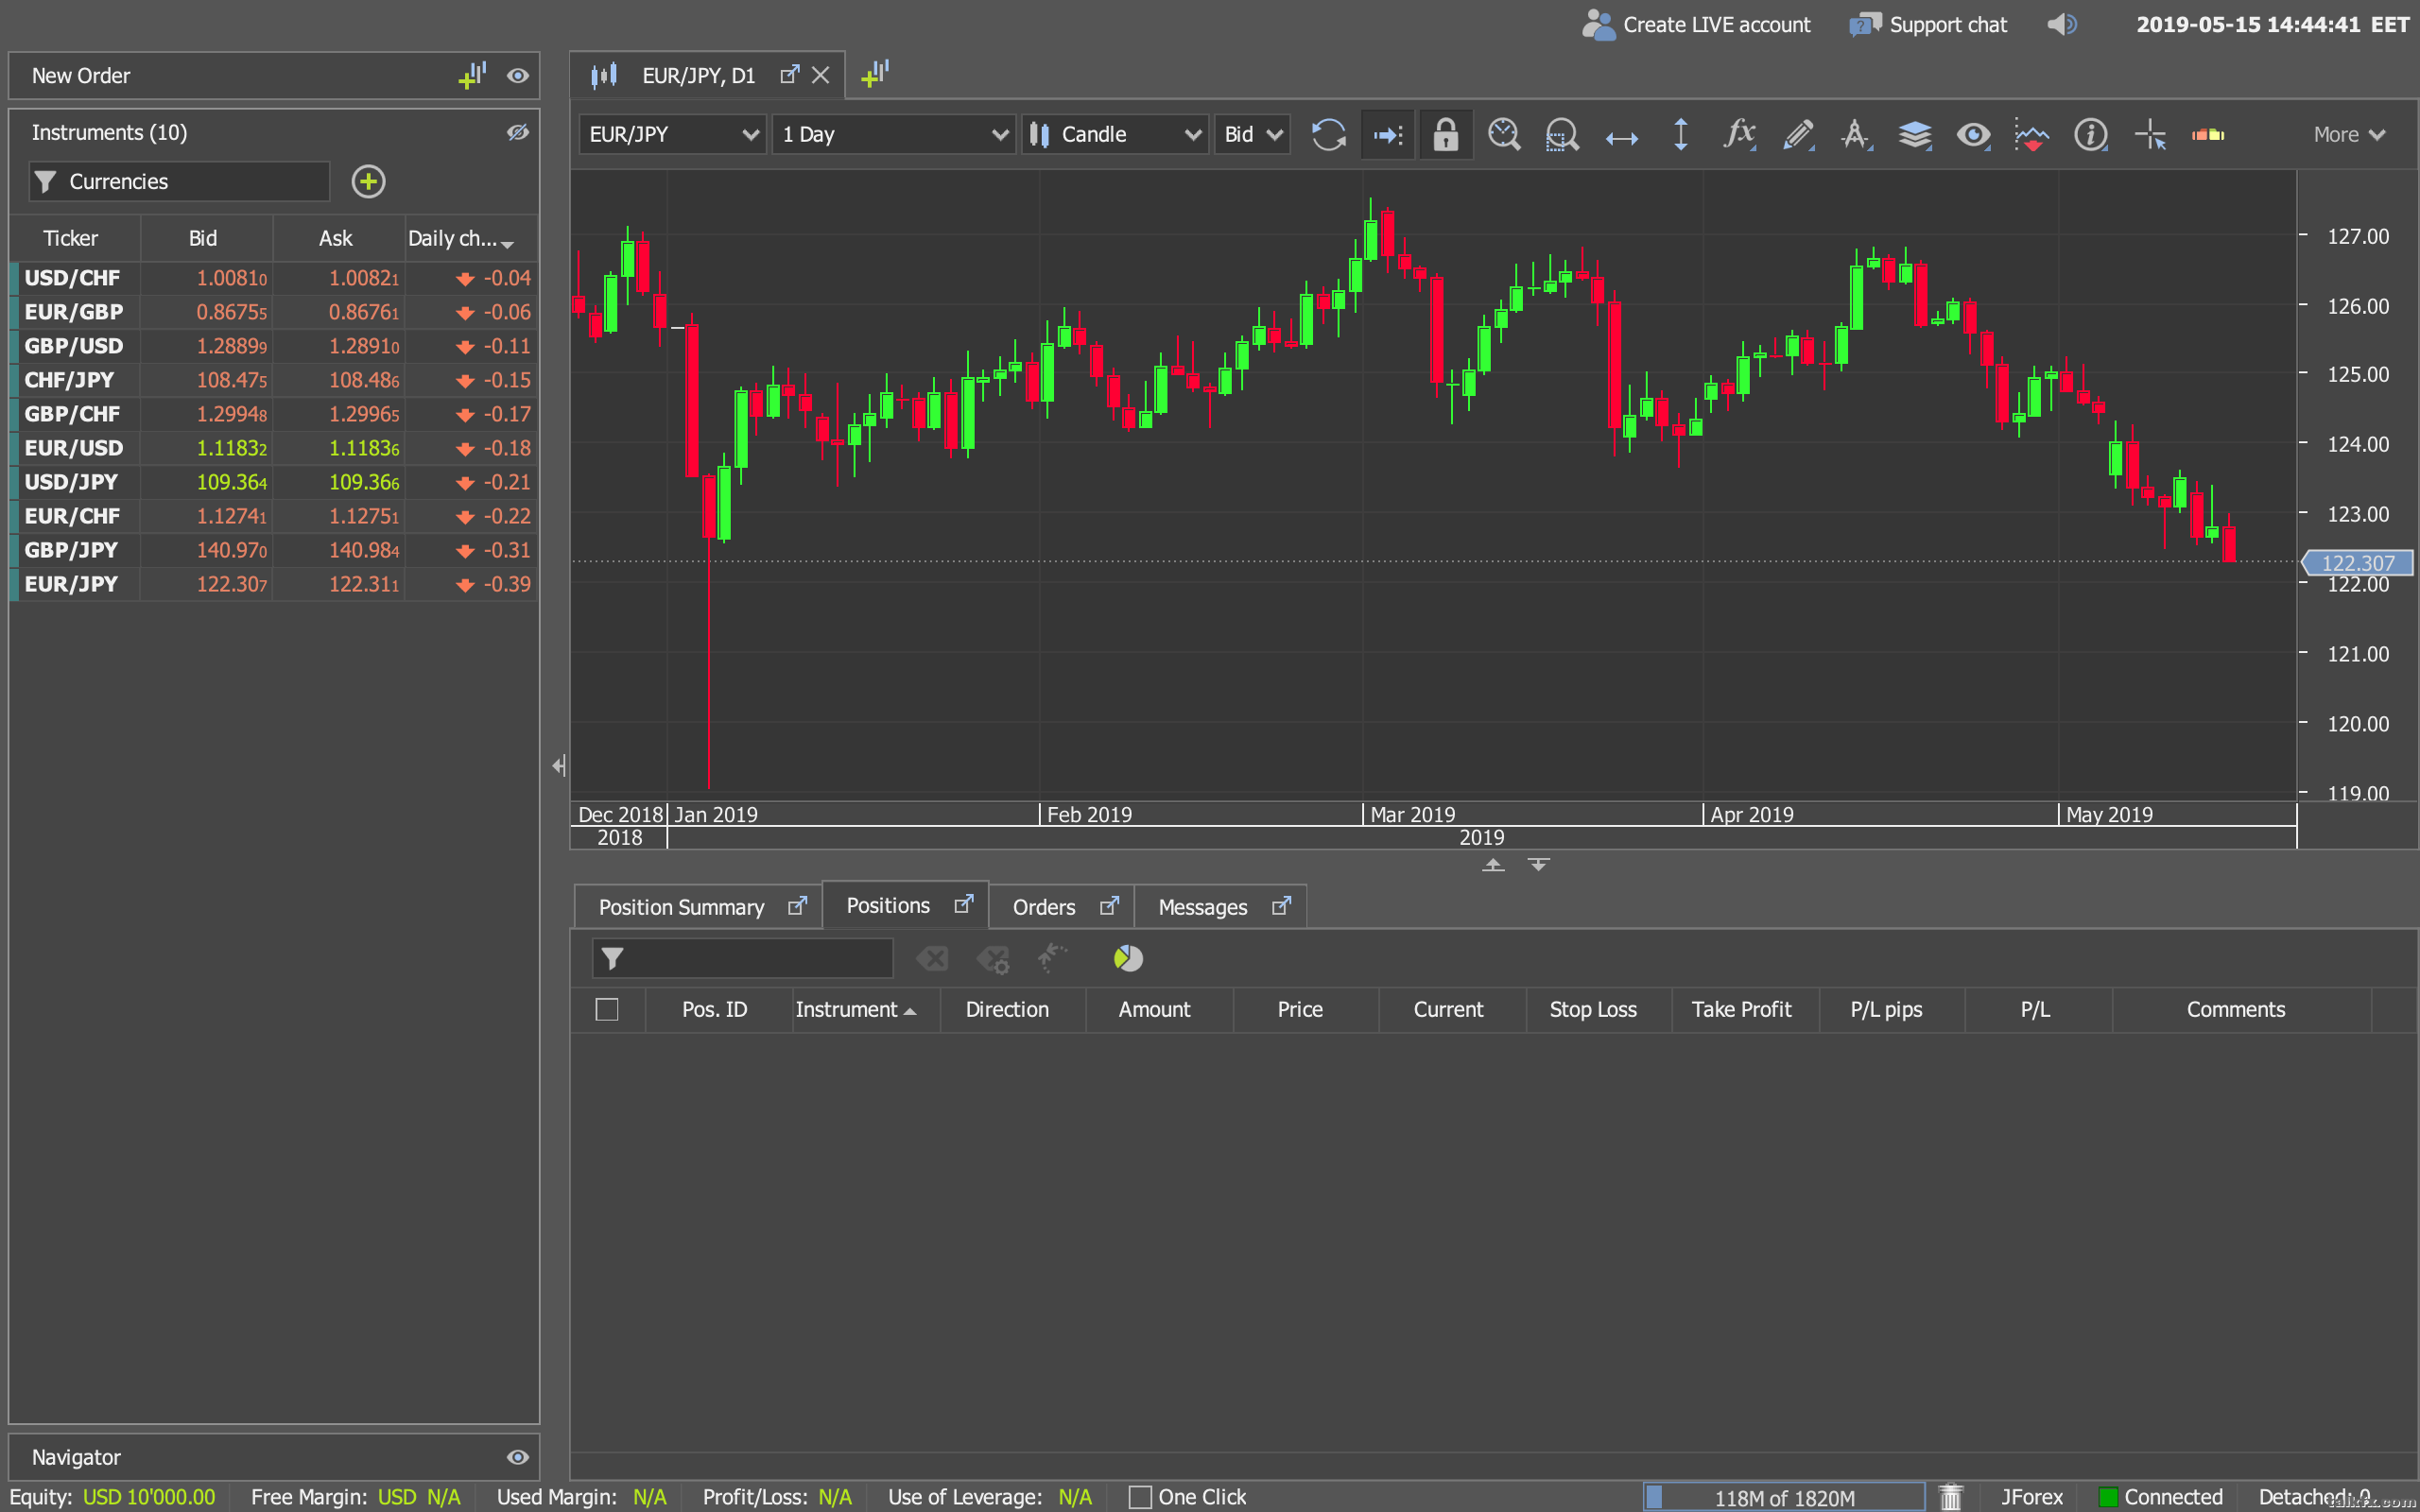Click the positions pie chart icon
The height and width of the screenshot is (1512, 2420).
[1128, 958]
